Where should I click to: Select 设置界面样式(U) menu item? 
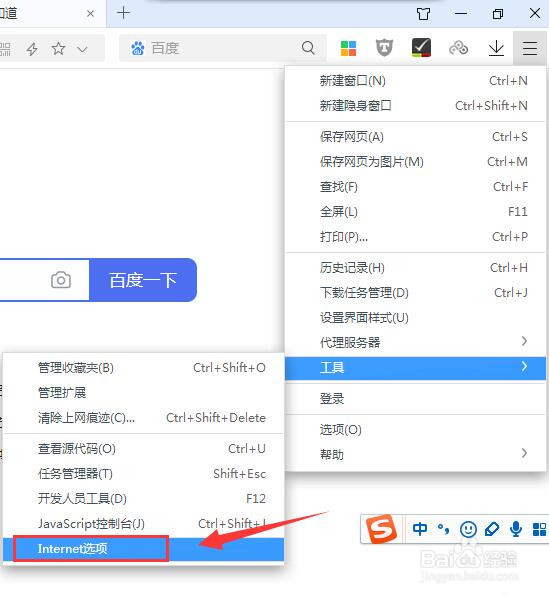click(415, 318)
